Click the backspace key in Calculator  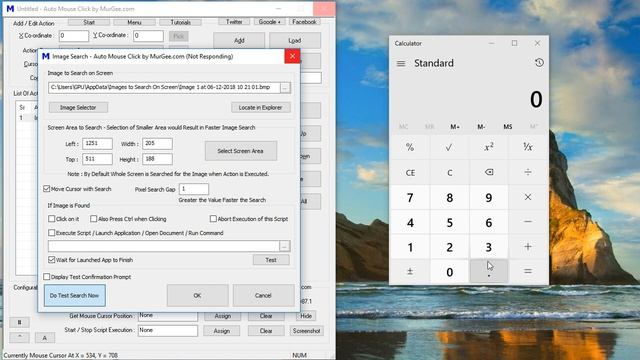coord(489,172)
